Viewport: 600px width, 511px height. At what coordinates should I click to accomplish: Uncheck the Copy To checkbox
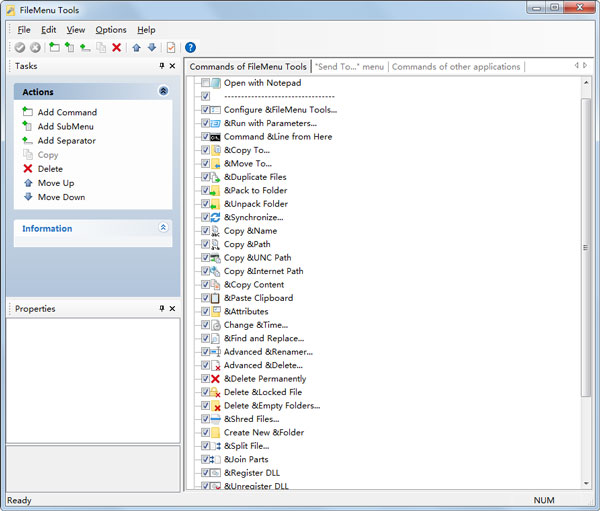tap(205, 150)
